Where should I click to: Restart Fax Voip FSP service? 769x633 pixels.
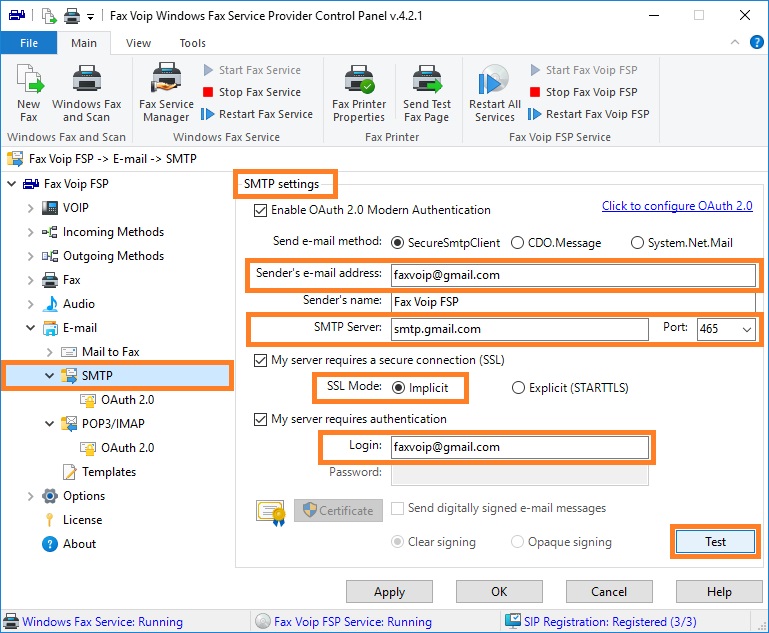(589, 114)
